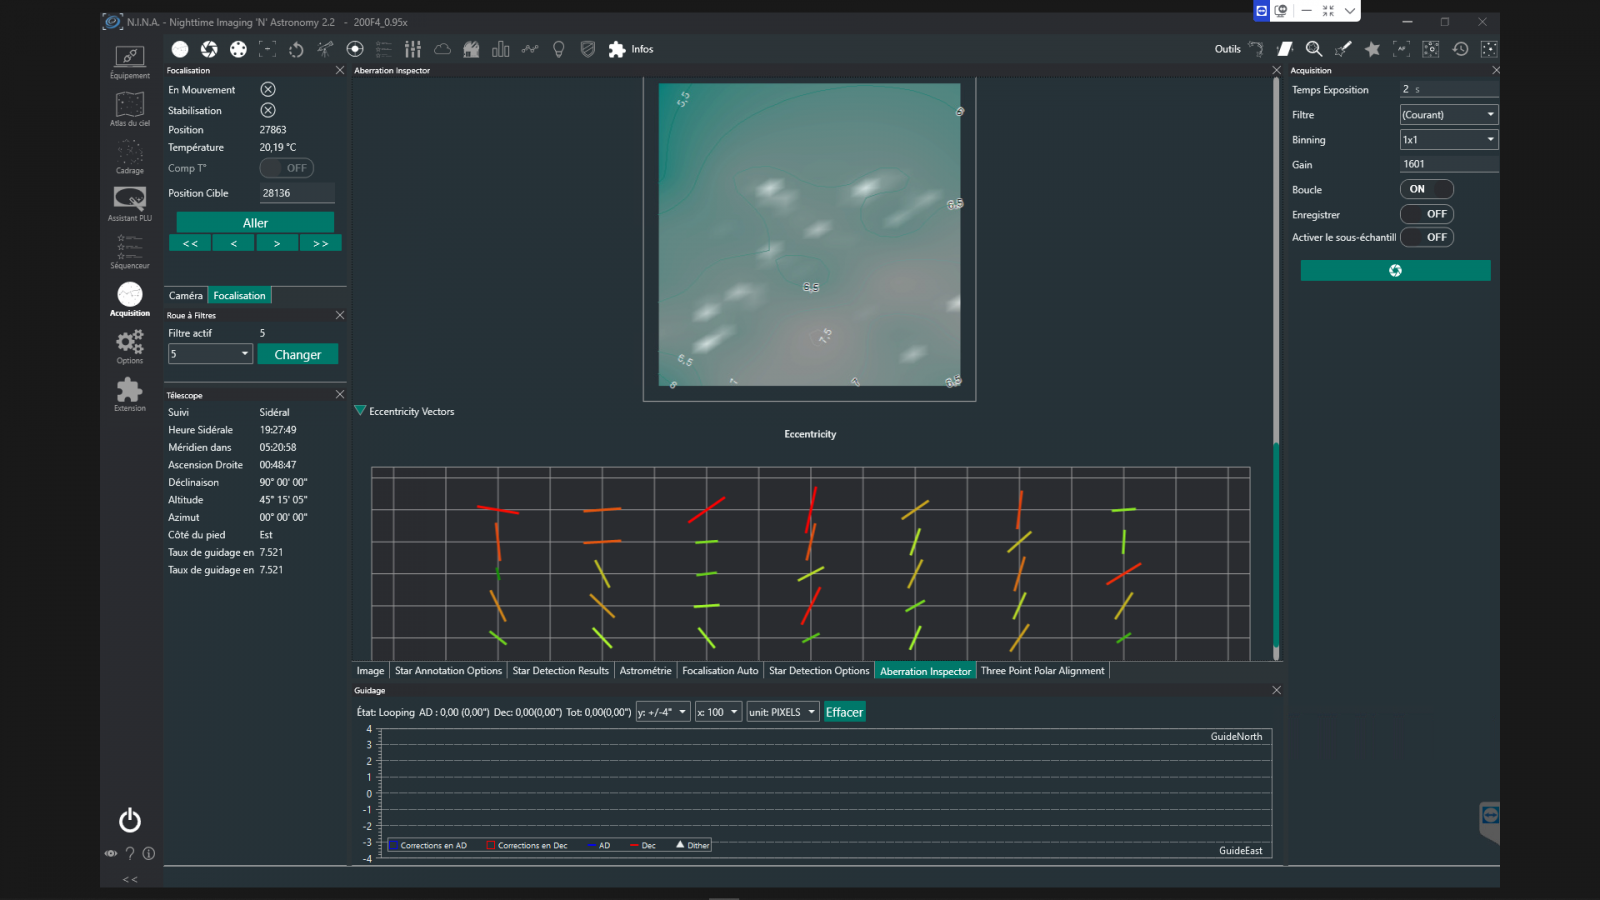The image size is (1600, 900).
Task: Click the switch sliders icon in toolbar
Action: pos(413,49)
